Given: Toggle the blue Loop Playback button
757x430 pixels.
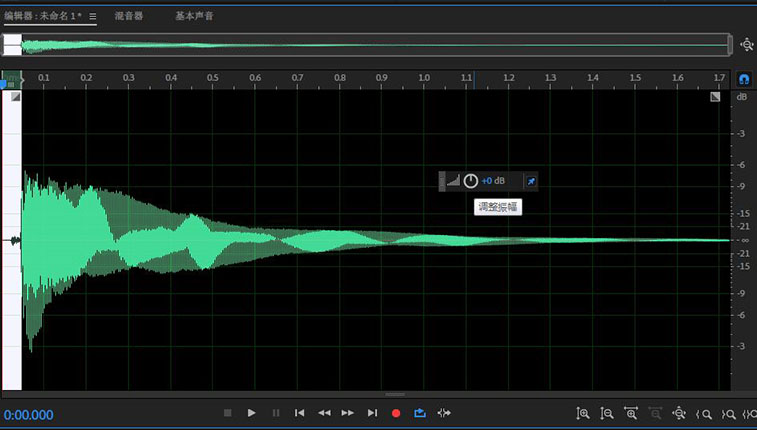Looking at the screenshot, I should pos(420,413).
